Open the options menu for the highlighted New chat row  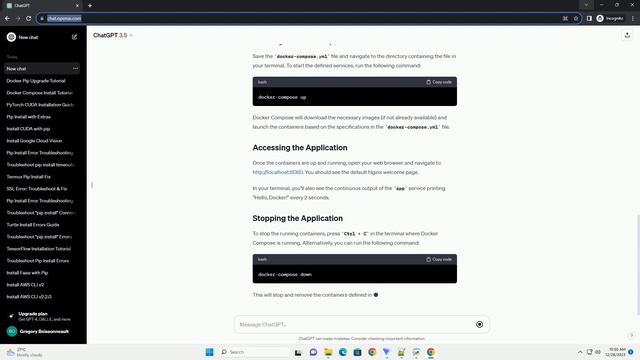(x=76, y=69)
